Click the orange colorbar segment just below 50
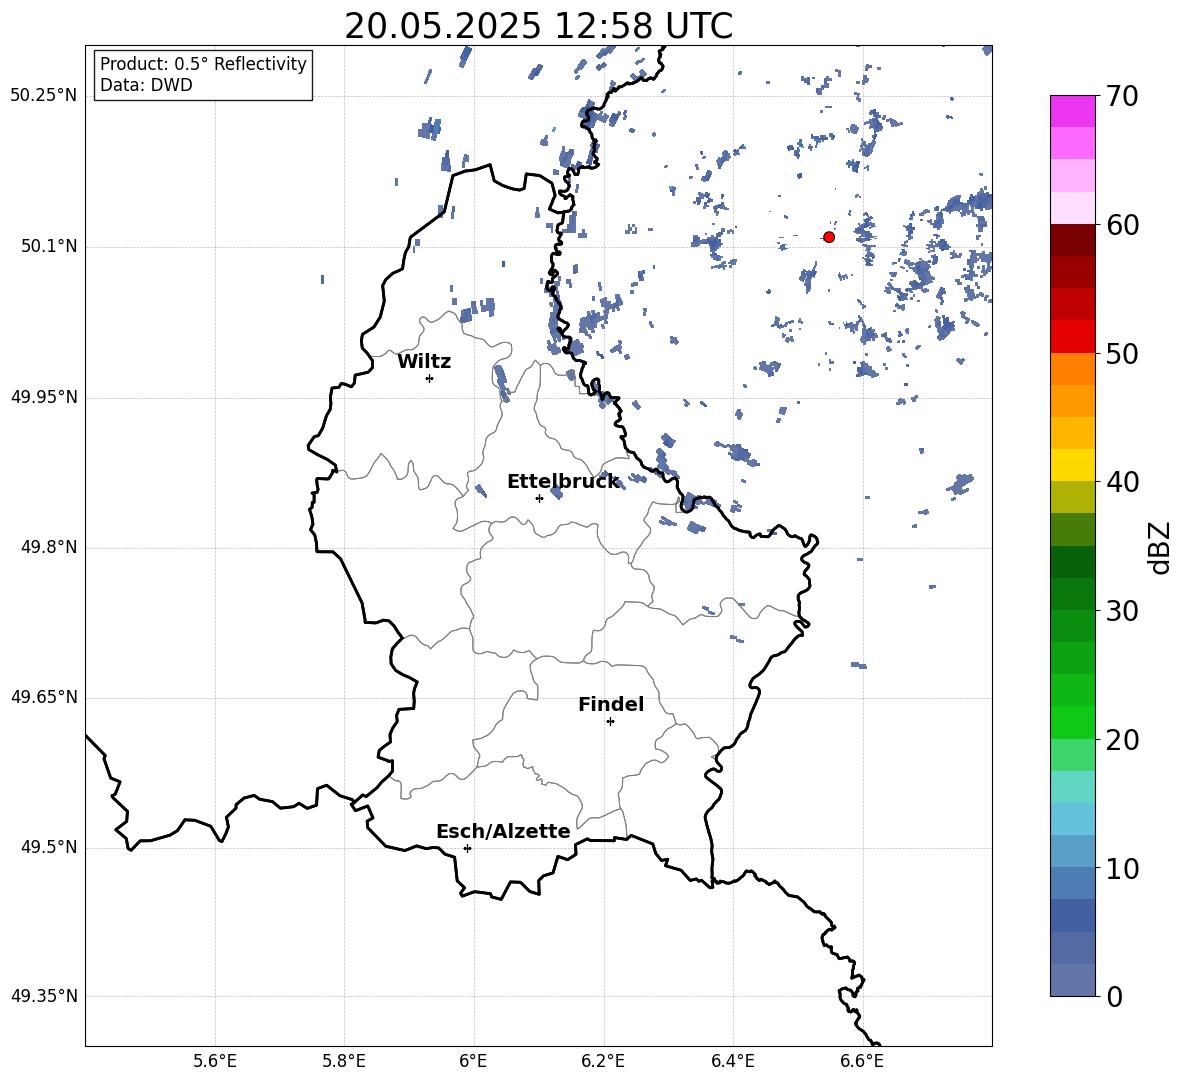The image size is (1184, 1081). [1073, 368]
